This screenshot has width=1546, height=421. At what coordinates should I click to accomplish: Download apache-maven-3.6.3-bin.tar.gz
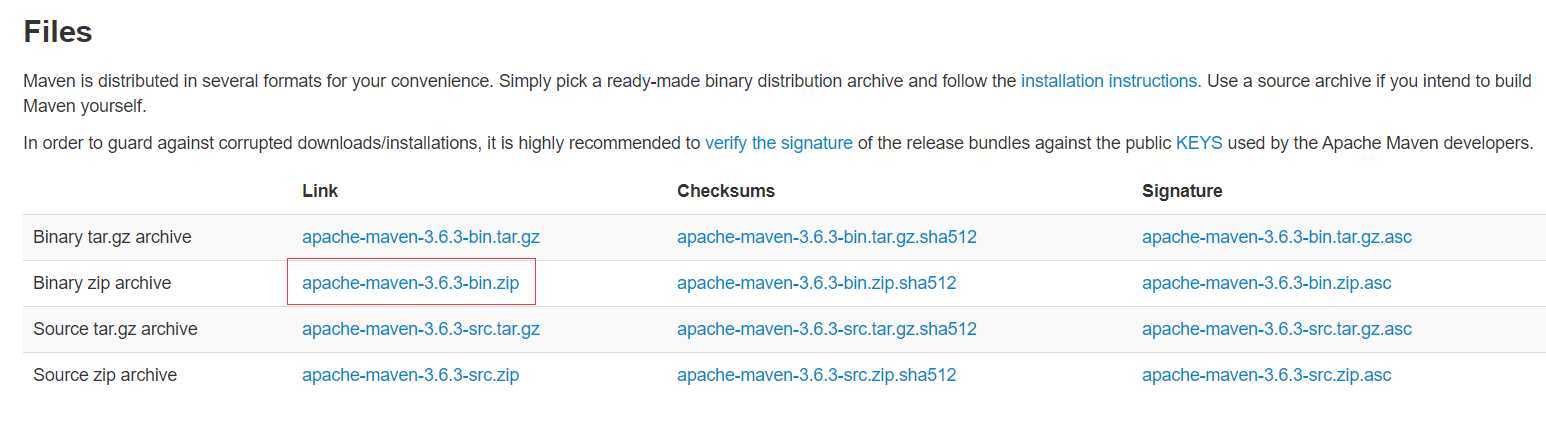[420, 238]
